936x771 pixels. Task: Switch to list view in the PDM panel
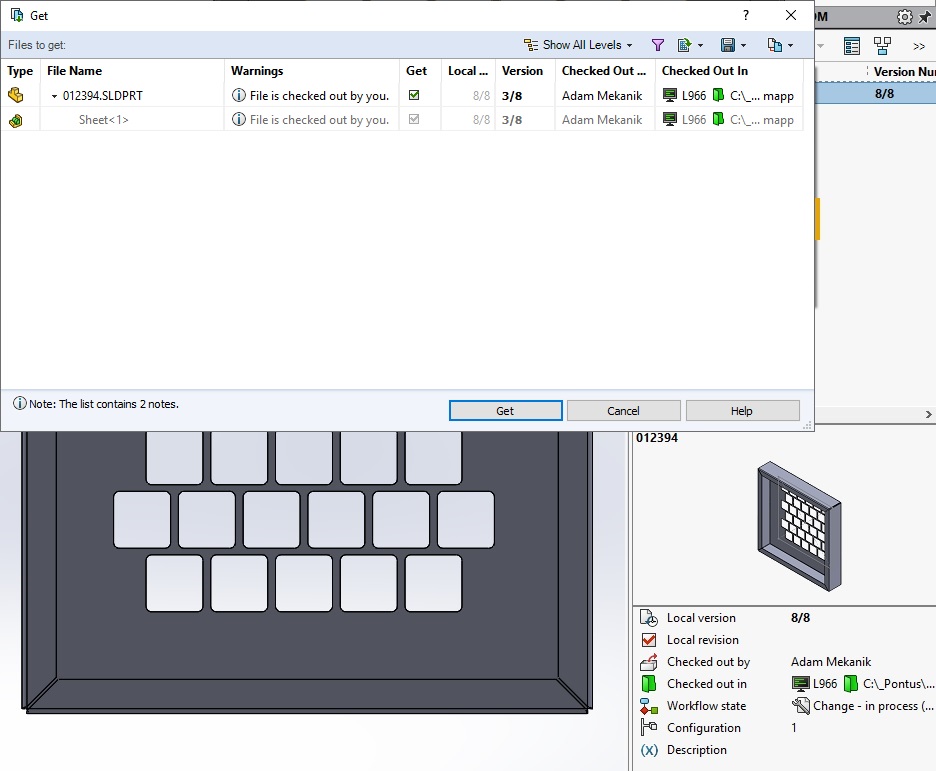[x=852, y=45]
